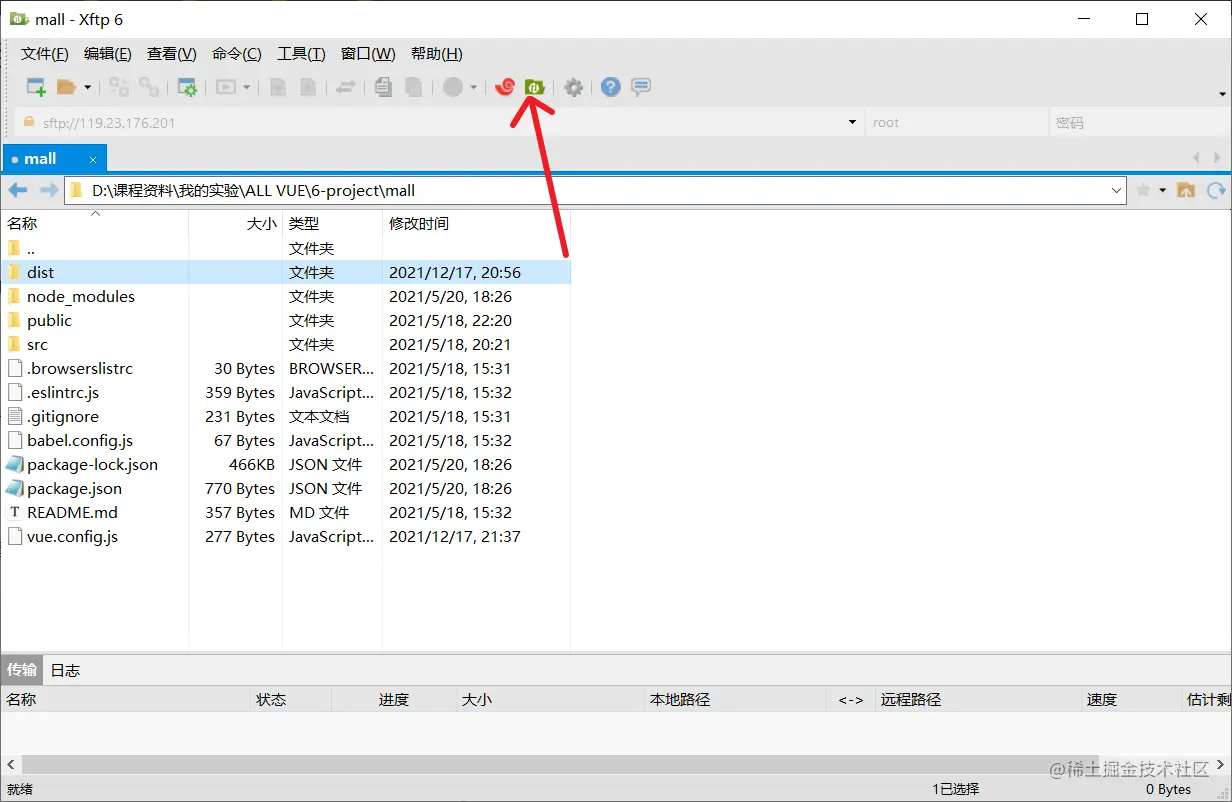Select the README.md file

point(285,512)
